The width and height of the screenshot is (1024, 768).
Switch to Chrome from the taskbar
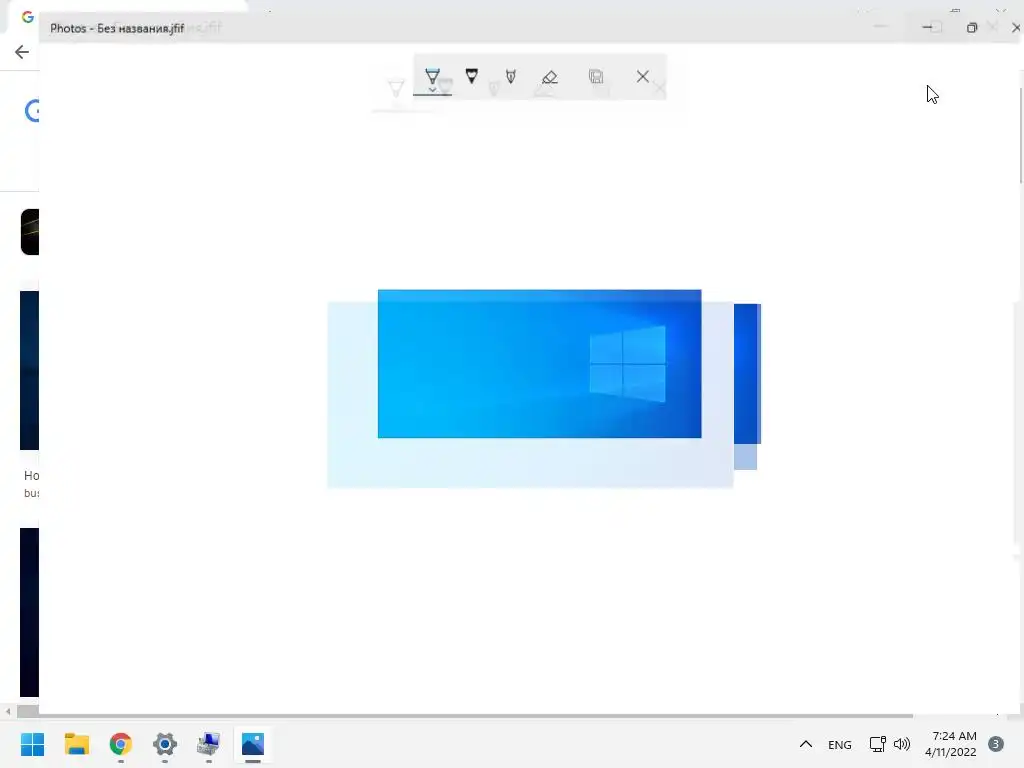[x=121, y=744]
